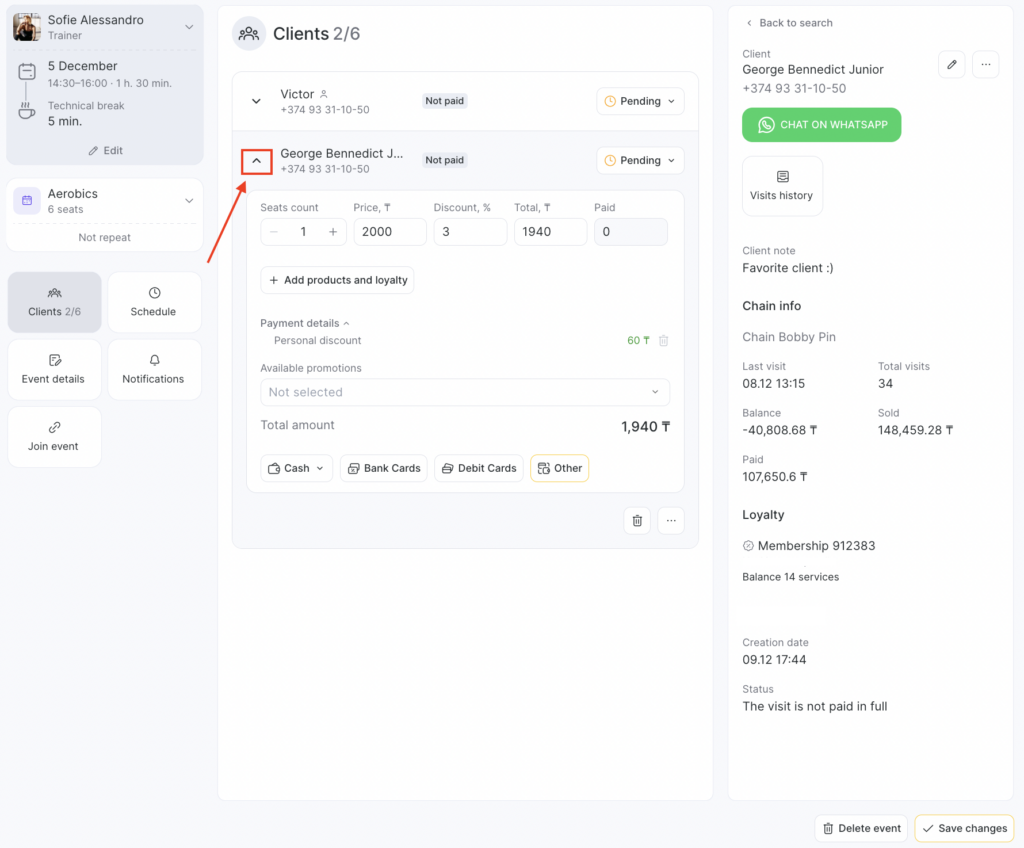Increase seats count with plus button
The height and width of the screenshot is (848, 1024).
click(x=333, y=232)
